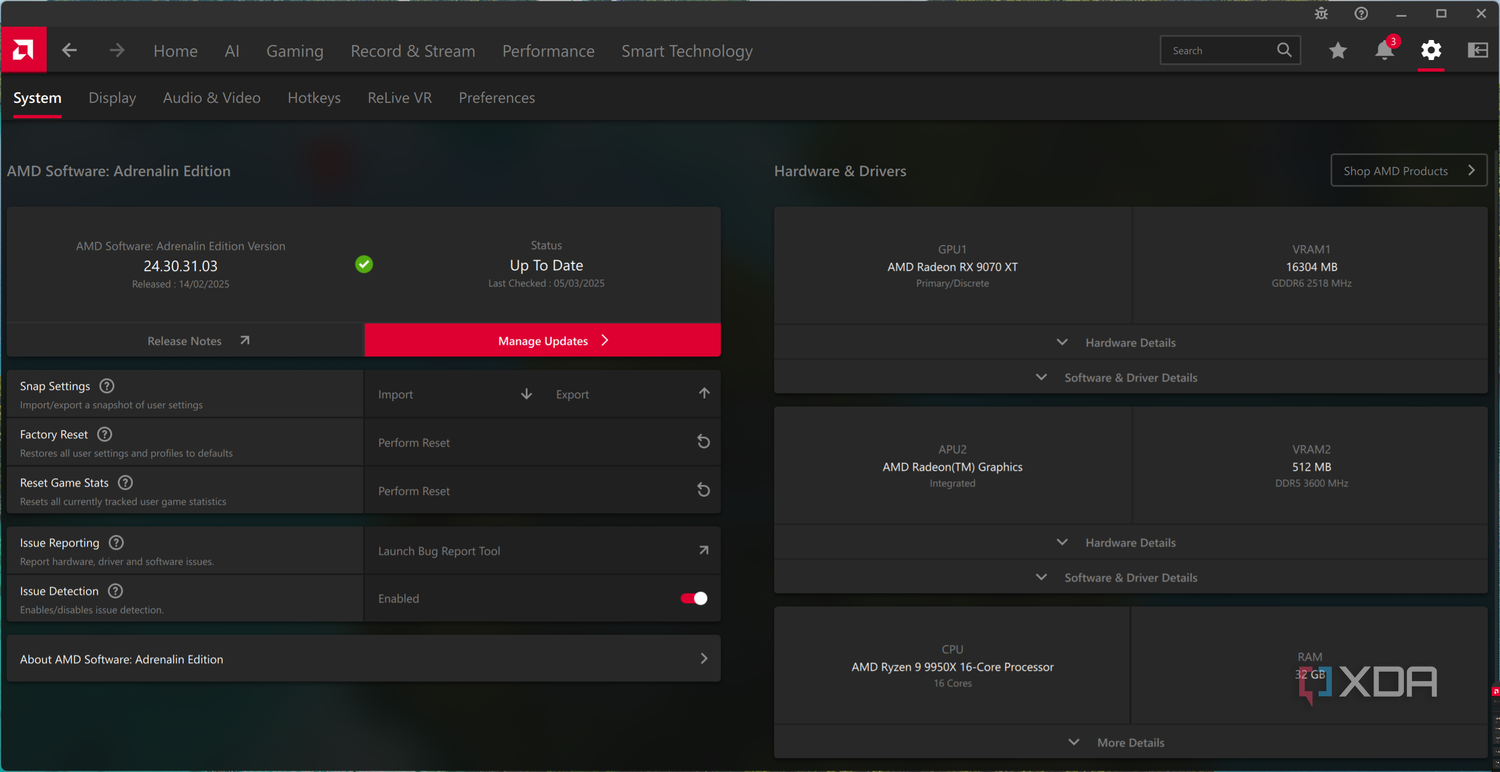Viewport: 1500px width, 772px height.
Task: Switch to the Hotkeys tab
Action: pos(314,98)
